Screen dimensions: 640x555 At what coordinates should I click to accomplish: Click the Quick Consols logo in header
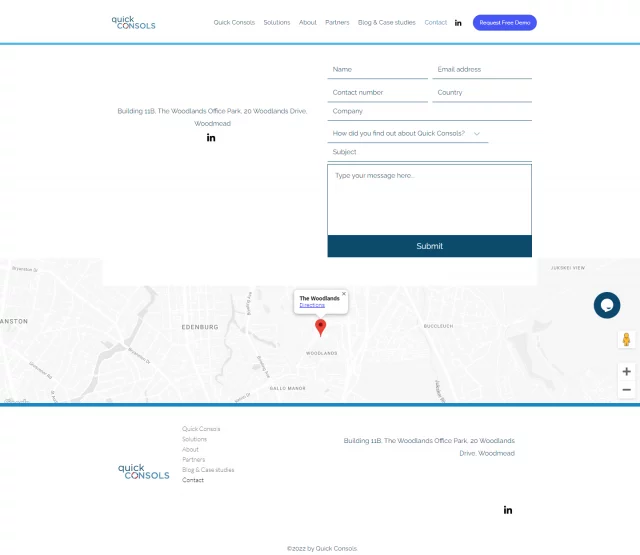click(x=133, y=22)
